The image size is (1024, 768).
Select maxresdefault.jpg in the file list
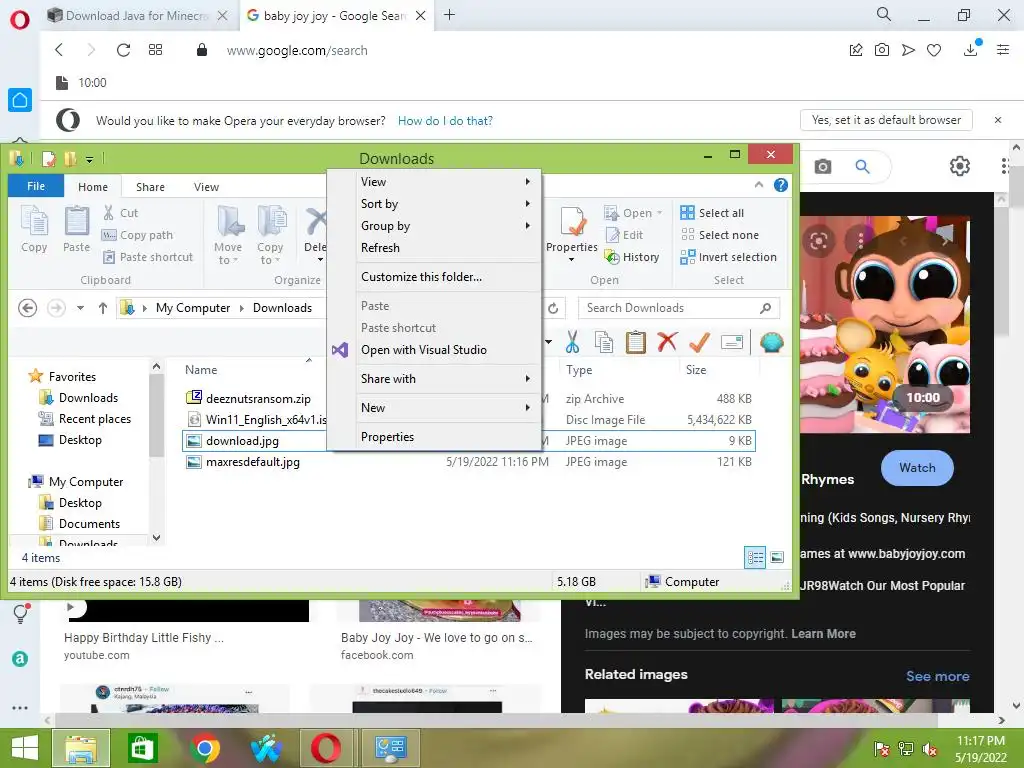click(x=253, y=462)
